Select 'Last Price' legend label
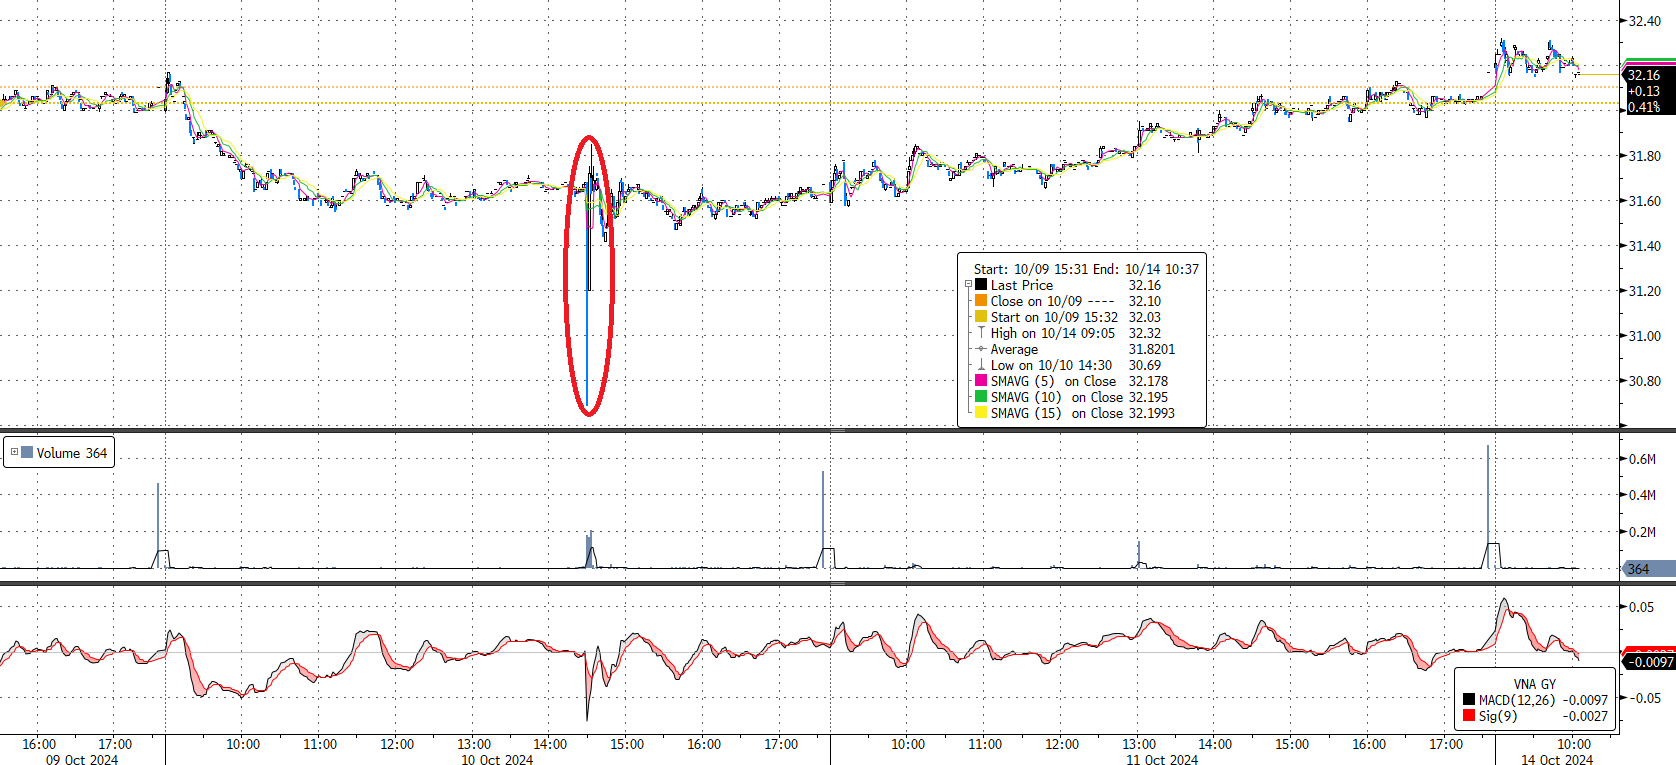This screenshot has width=1676, height=765. point(1021,285)
